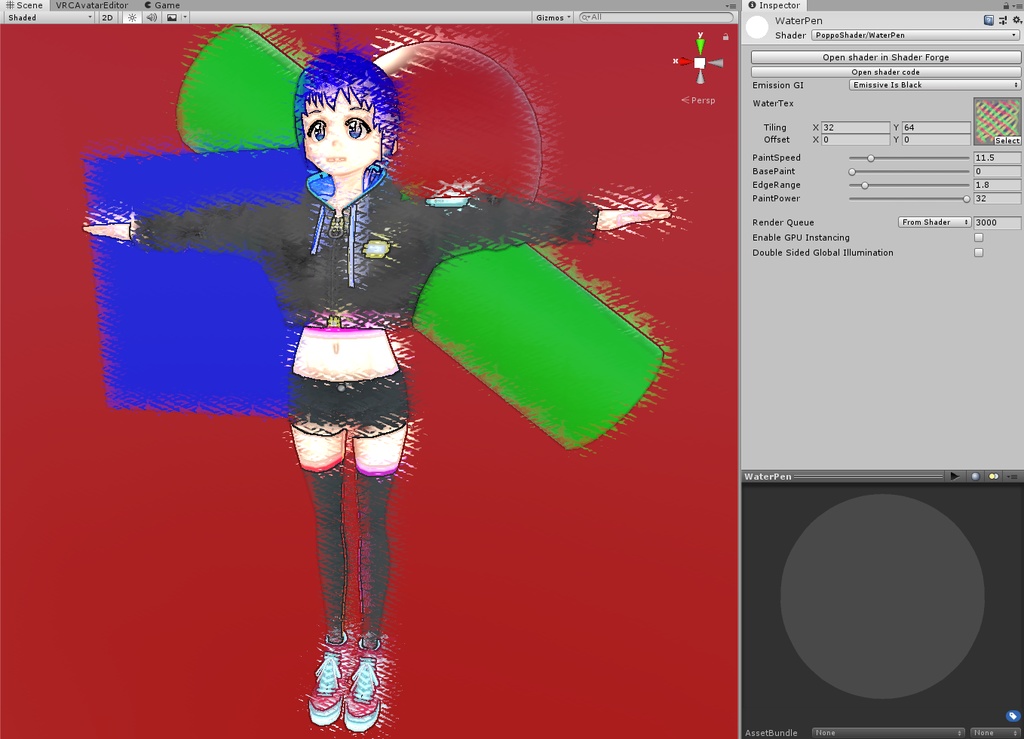1024x739 pixels.
Task: Open the material presets slider icon
Action: (1002, 20)
